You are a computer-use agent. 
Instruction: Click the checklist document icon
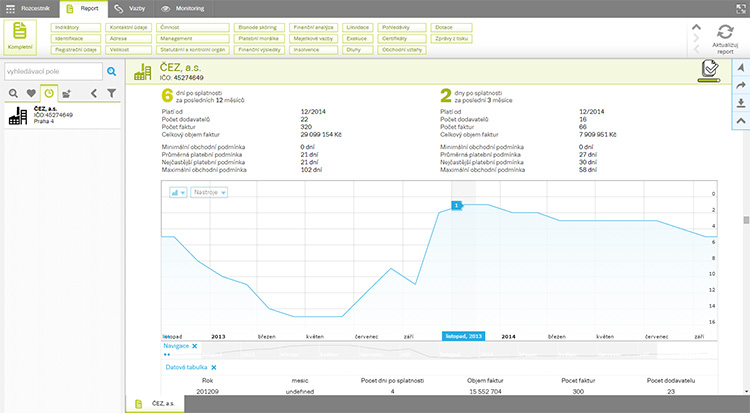[710, 70]
